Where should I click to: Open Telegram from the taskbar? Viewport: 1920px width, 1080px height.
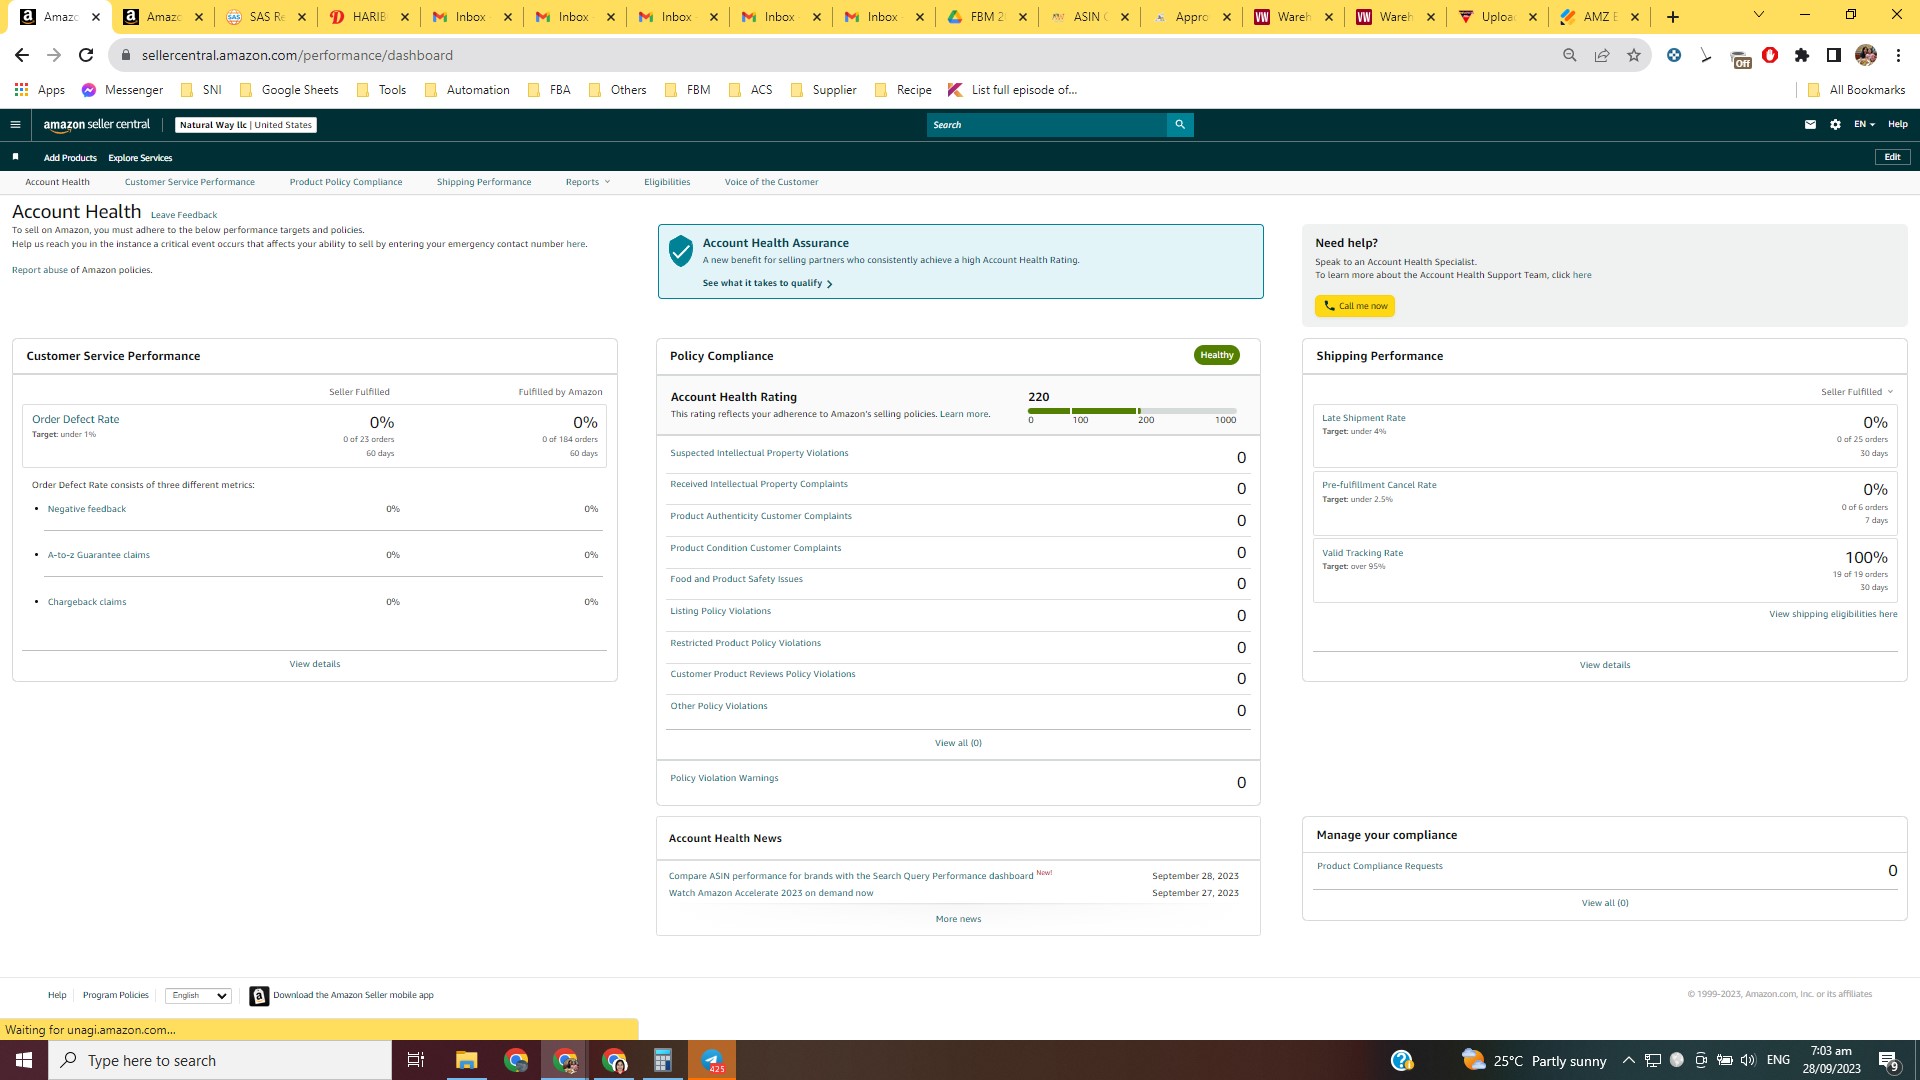pos(712,1061)
